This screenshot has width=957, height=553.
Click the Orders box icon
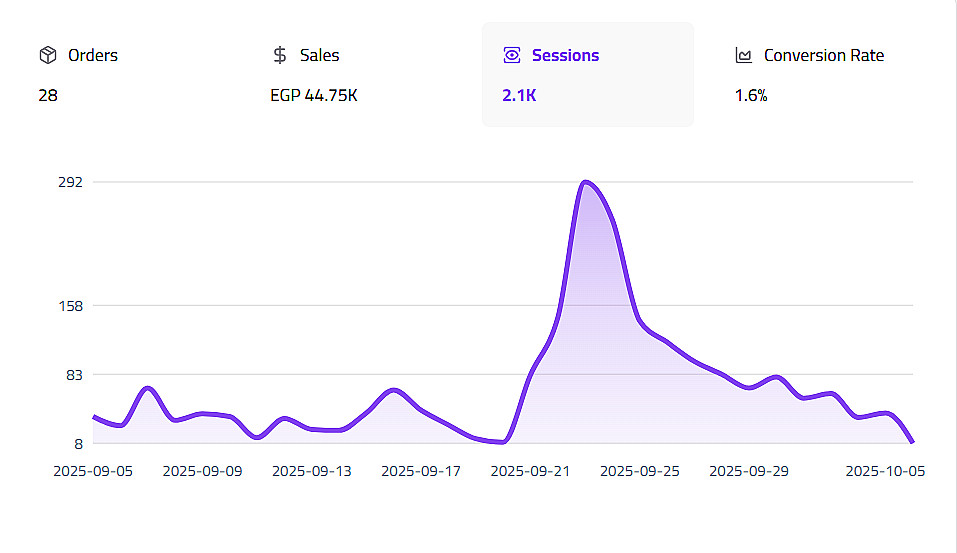pyautogui.click(x=47, y=55)
